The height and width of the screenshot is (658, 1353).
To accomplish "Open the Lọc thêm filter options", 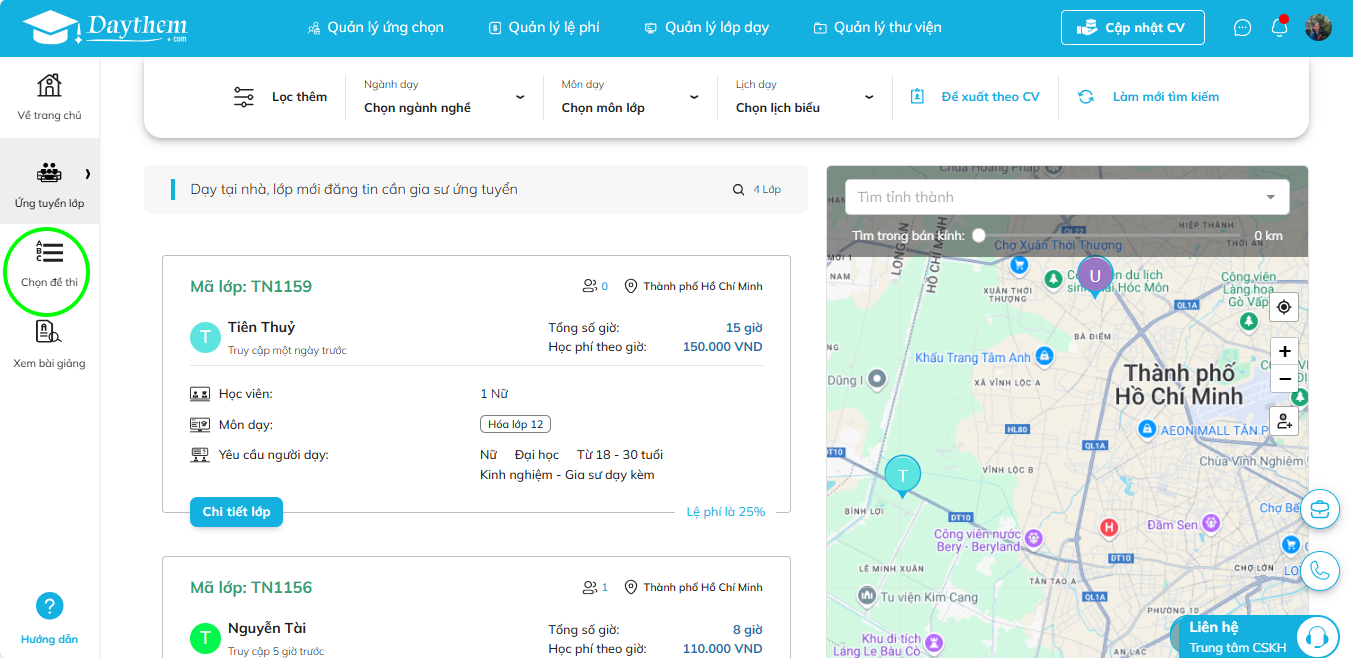I will pos(280,97).
